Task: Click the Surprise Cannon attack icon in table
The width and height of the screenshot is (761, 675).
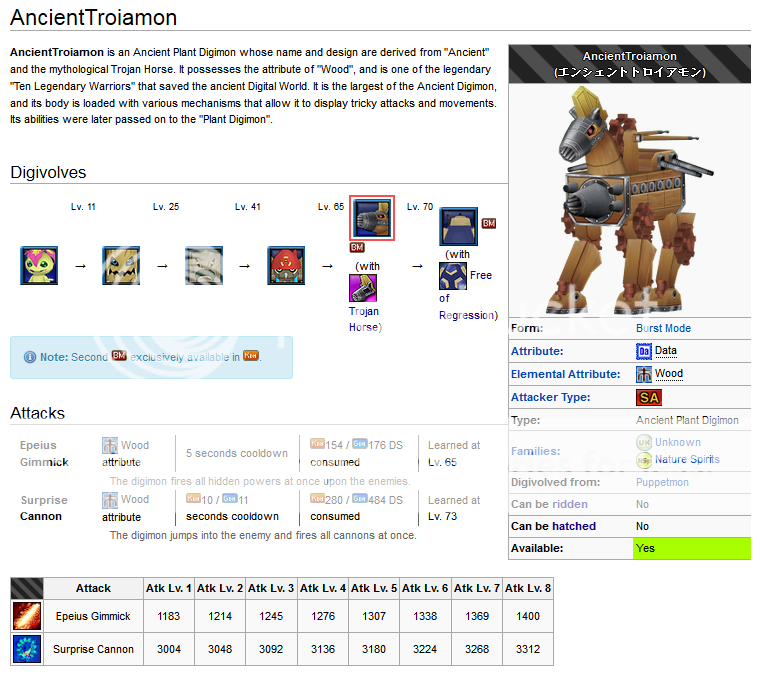Action: click(x=27, y=648)
